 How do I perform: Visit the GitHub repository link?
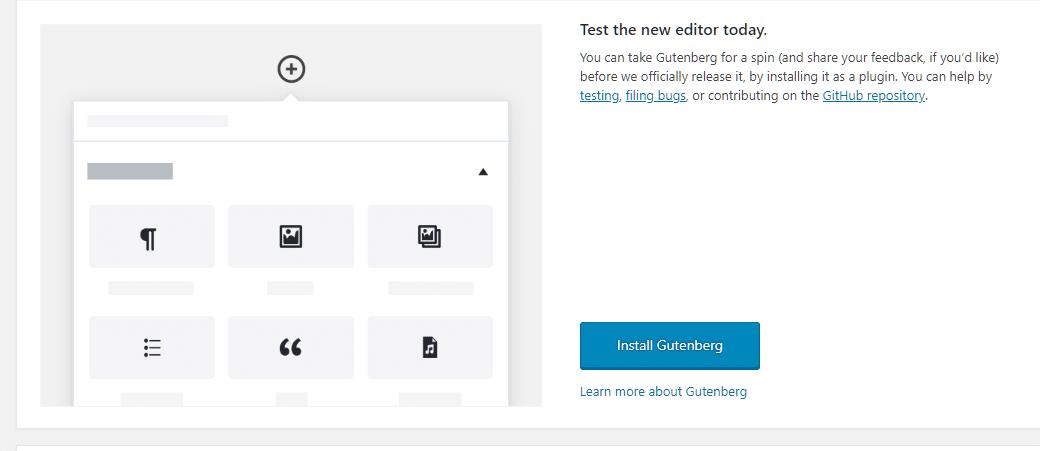pos(874,96)
